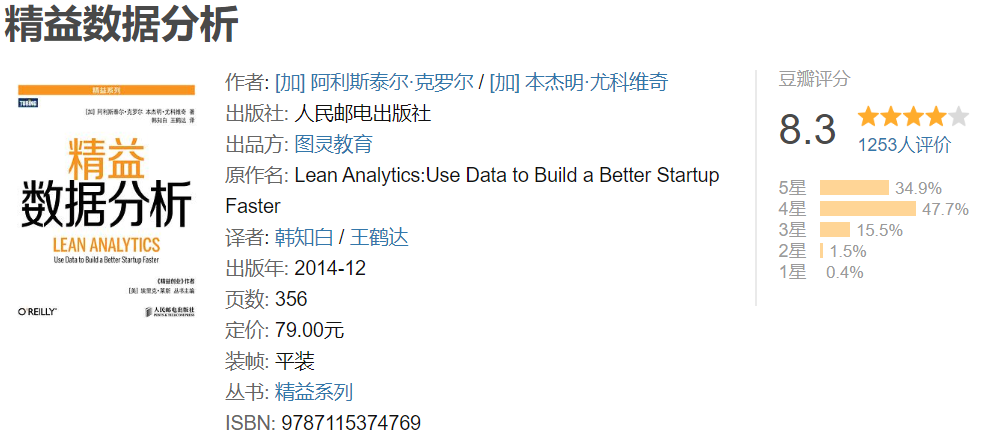Click the 5星 rating bar at 34.9%

(853, 187)
